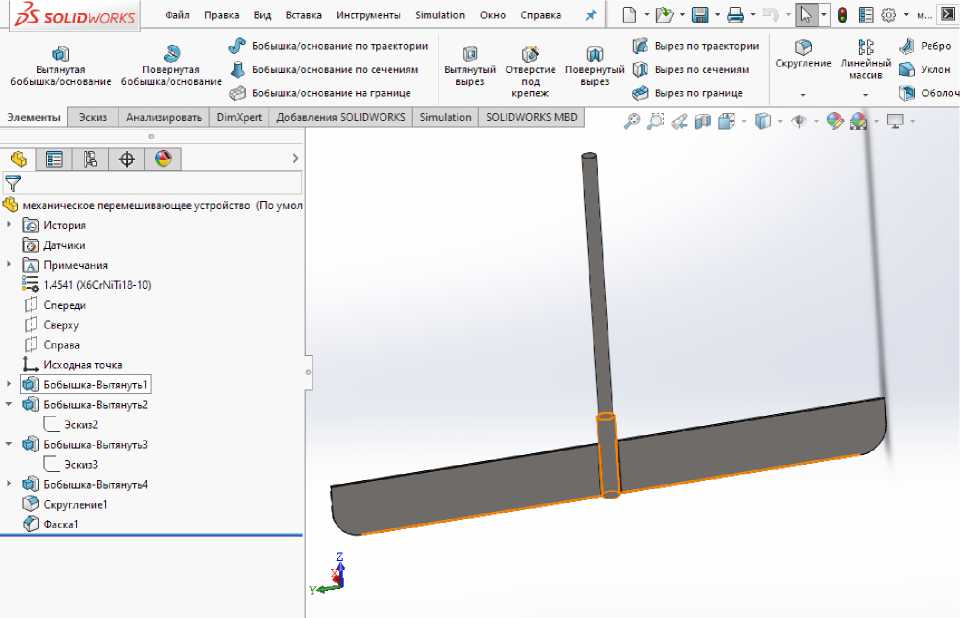Click the Rebuild traffic light icon
960x618 pixels.
[x=842, y=15]
